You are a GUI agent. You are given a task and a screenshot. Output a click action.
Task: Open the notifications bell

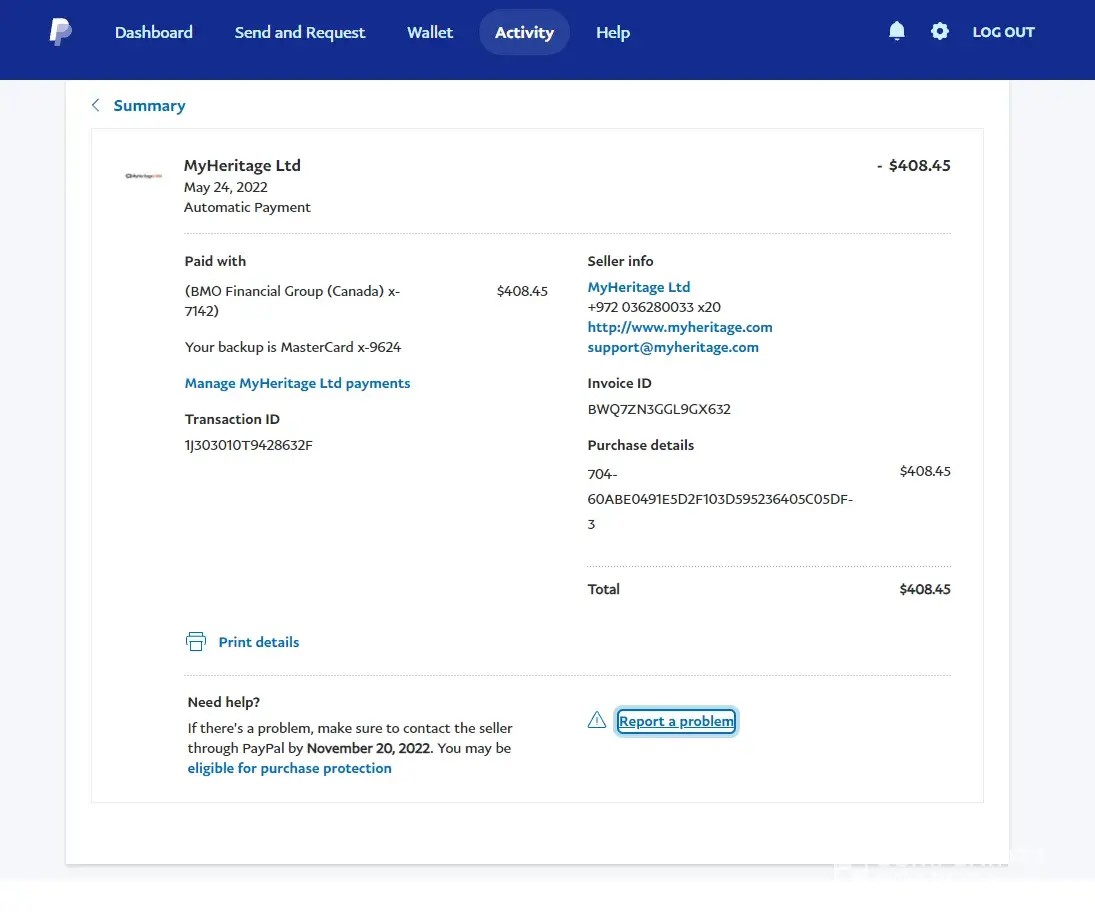(897, 32)
